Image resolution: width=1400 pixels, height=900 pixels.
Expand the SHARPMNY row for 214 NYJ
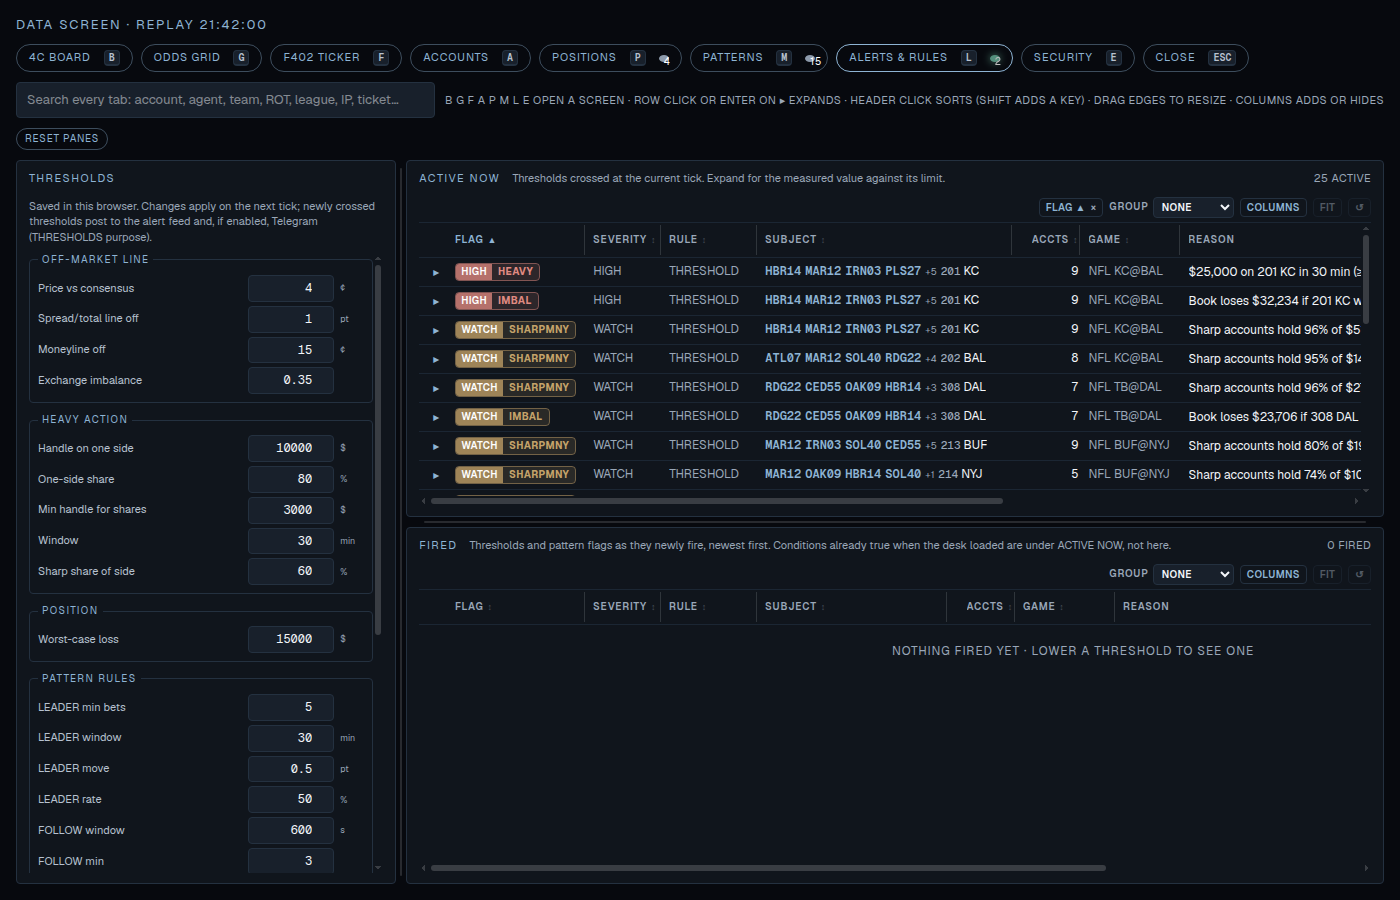coord(436,475)
